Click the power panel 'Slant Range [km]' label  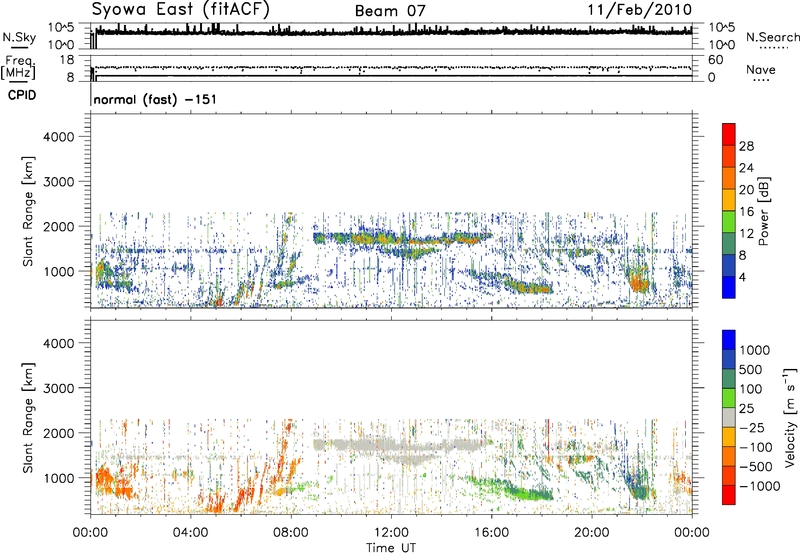coord(28,211)
